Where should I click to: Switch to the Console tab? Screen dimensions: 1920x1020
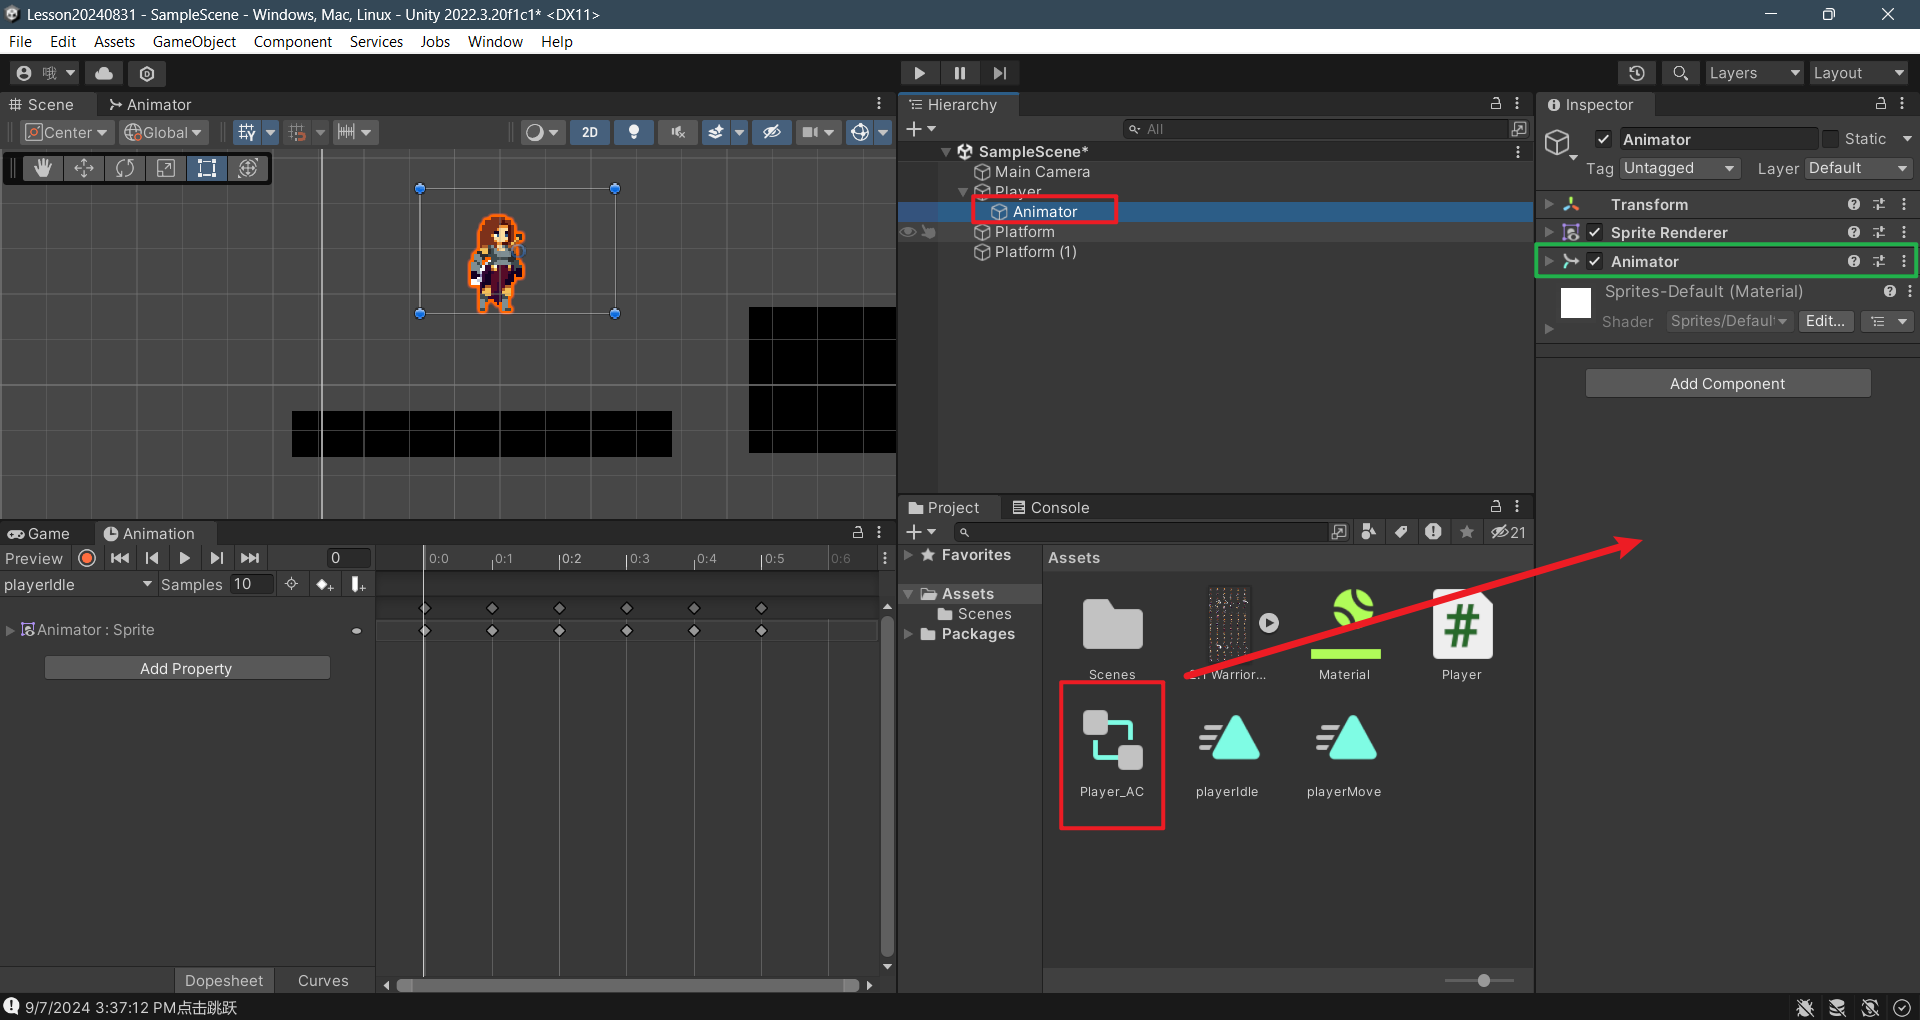[x=1050, y=507]
